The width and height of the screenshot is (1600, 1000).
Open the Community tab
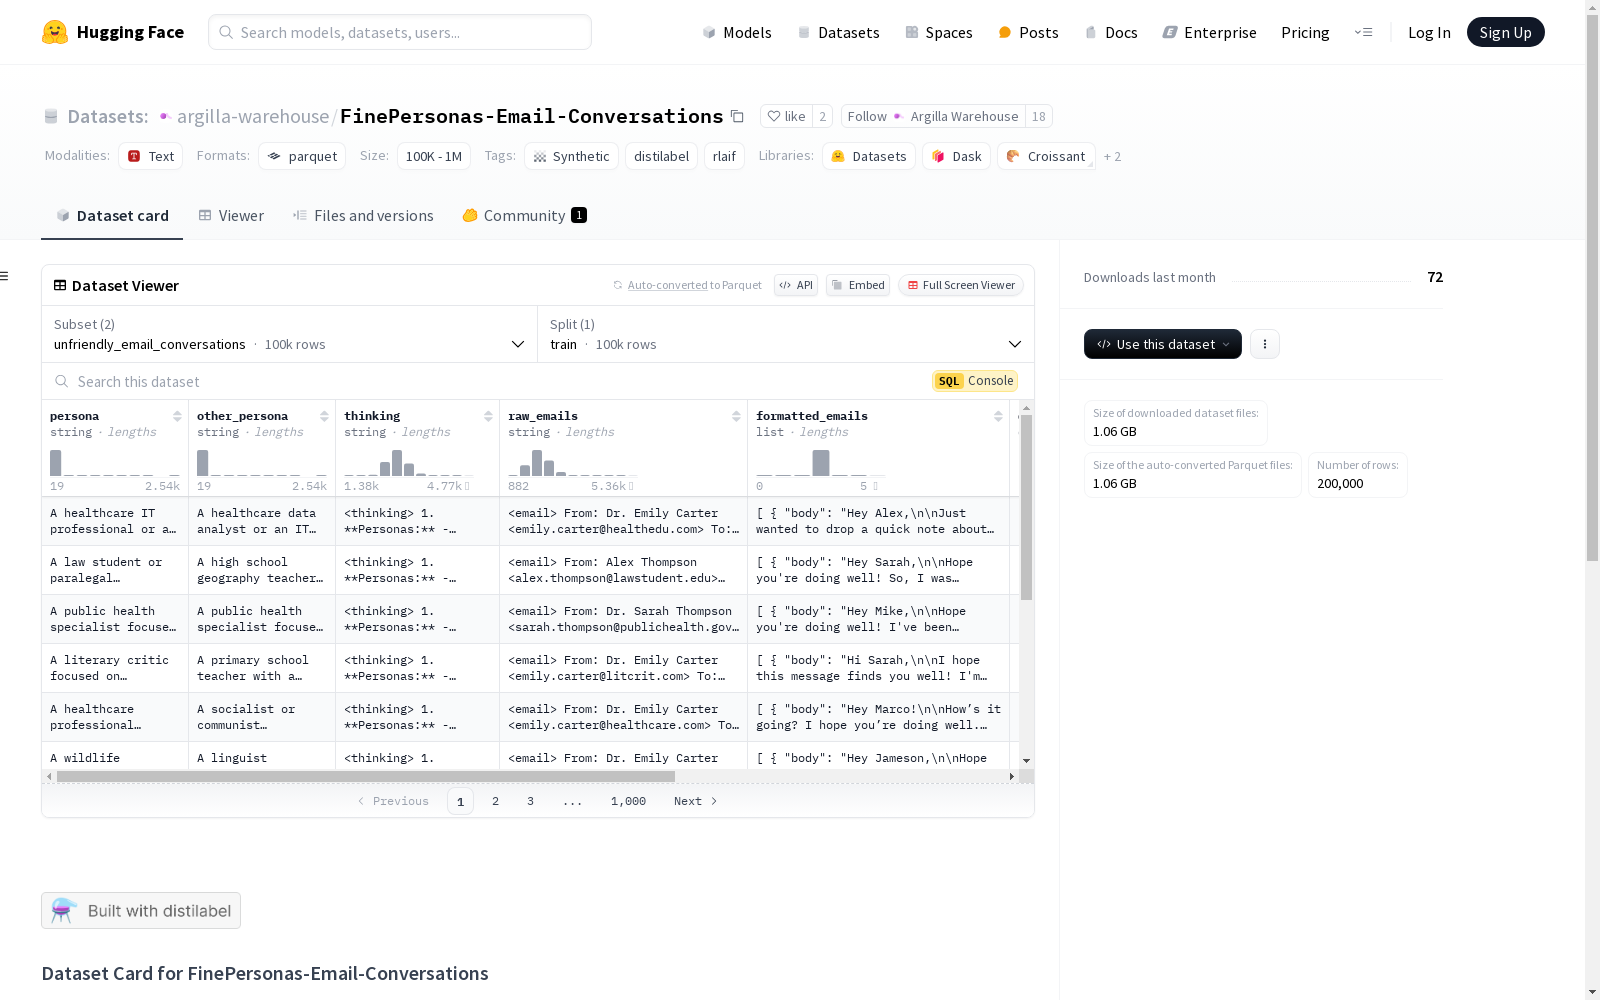click(524, 215)
